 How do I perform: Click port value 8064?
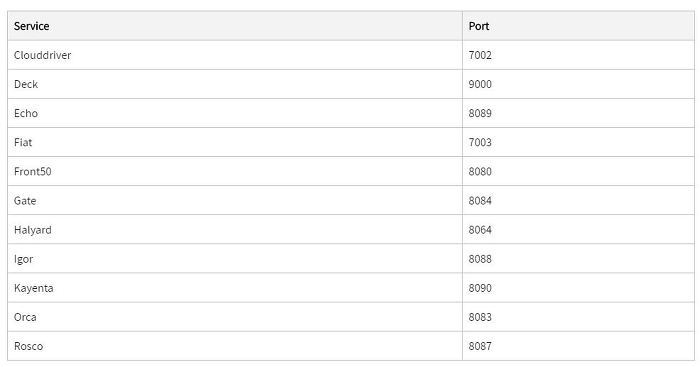click(480, 229)
